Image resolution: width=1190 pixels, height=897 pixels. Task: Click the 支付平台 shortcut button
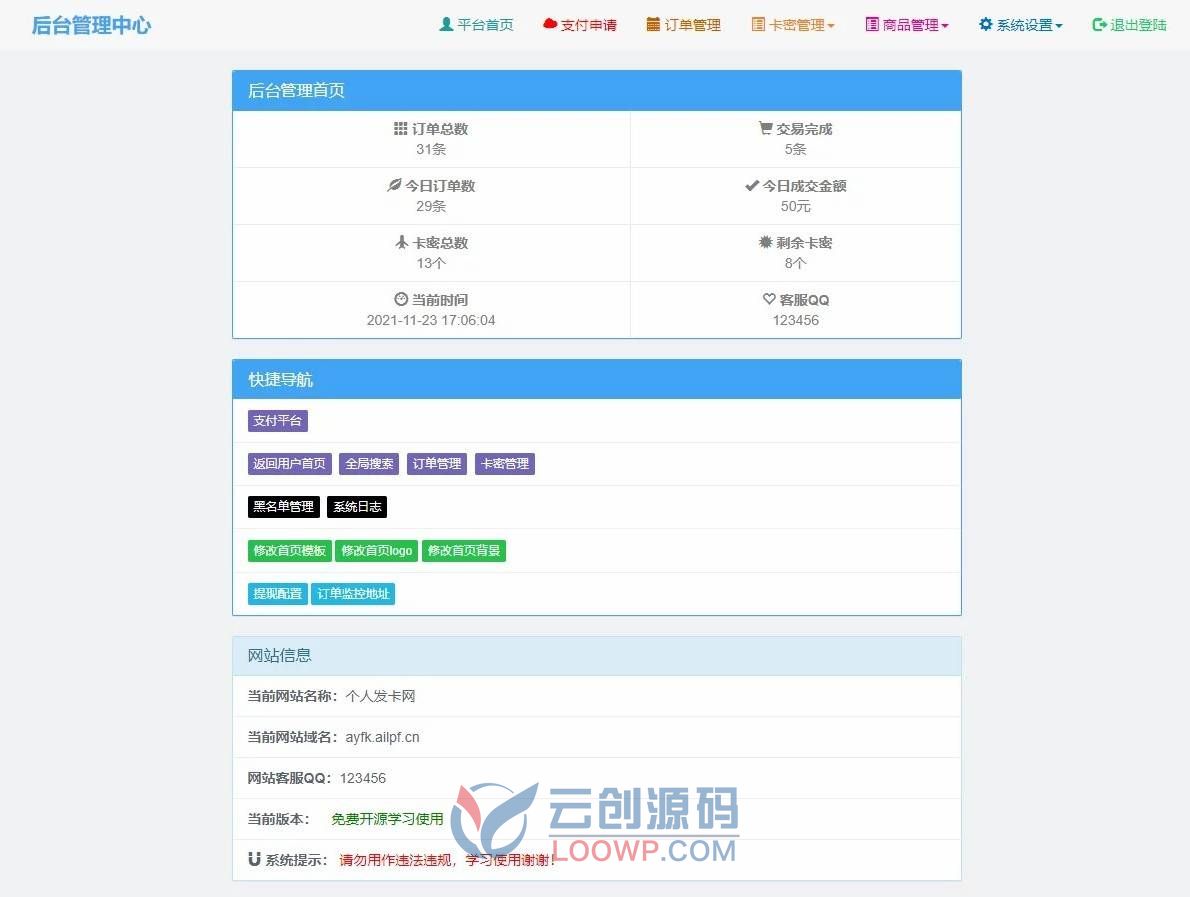[278, 420]
